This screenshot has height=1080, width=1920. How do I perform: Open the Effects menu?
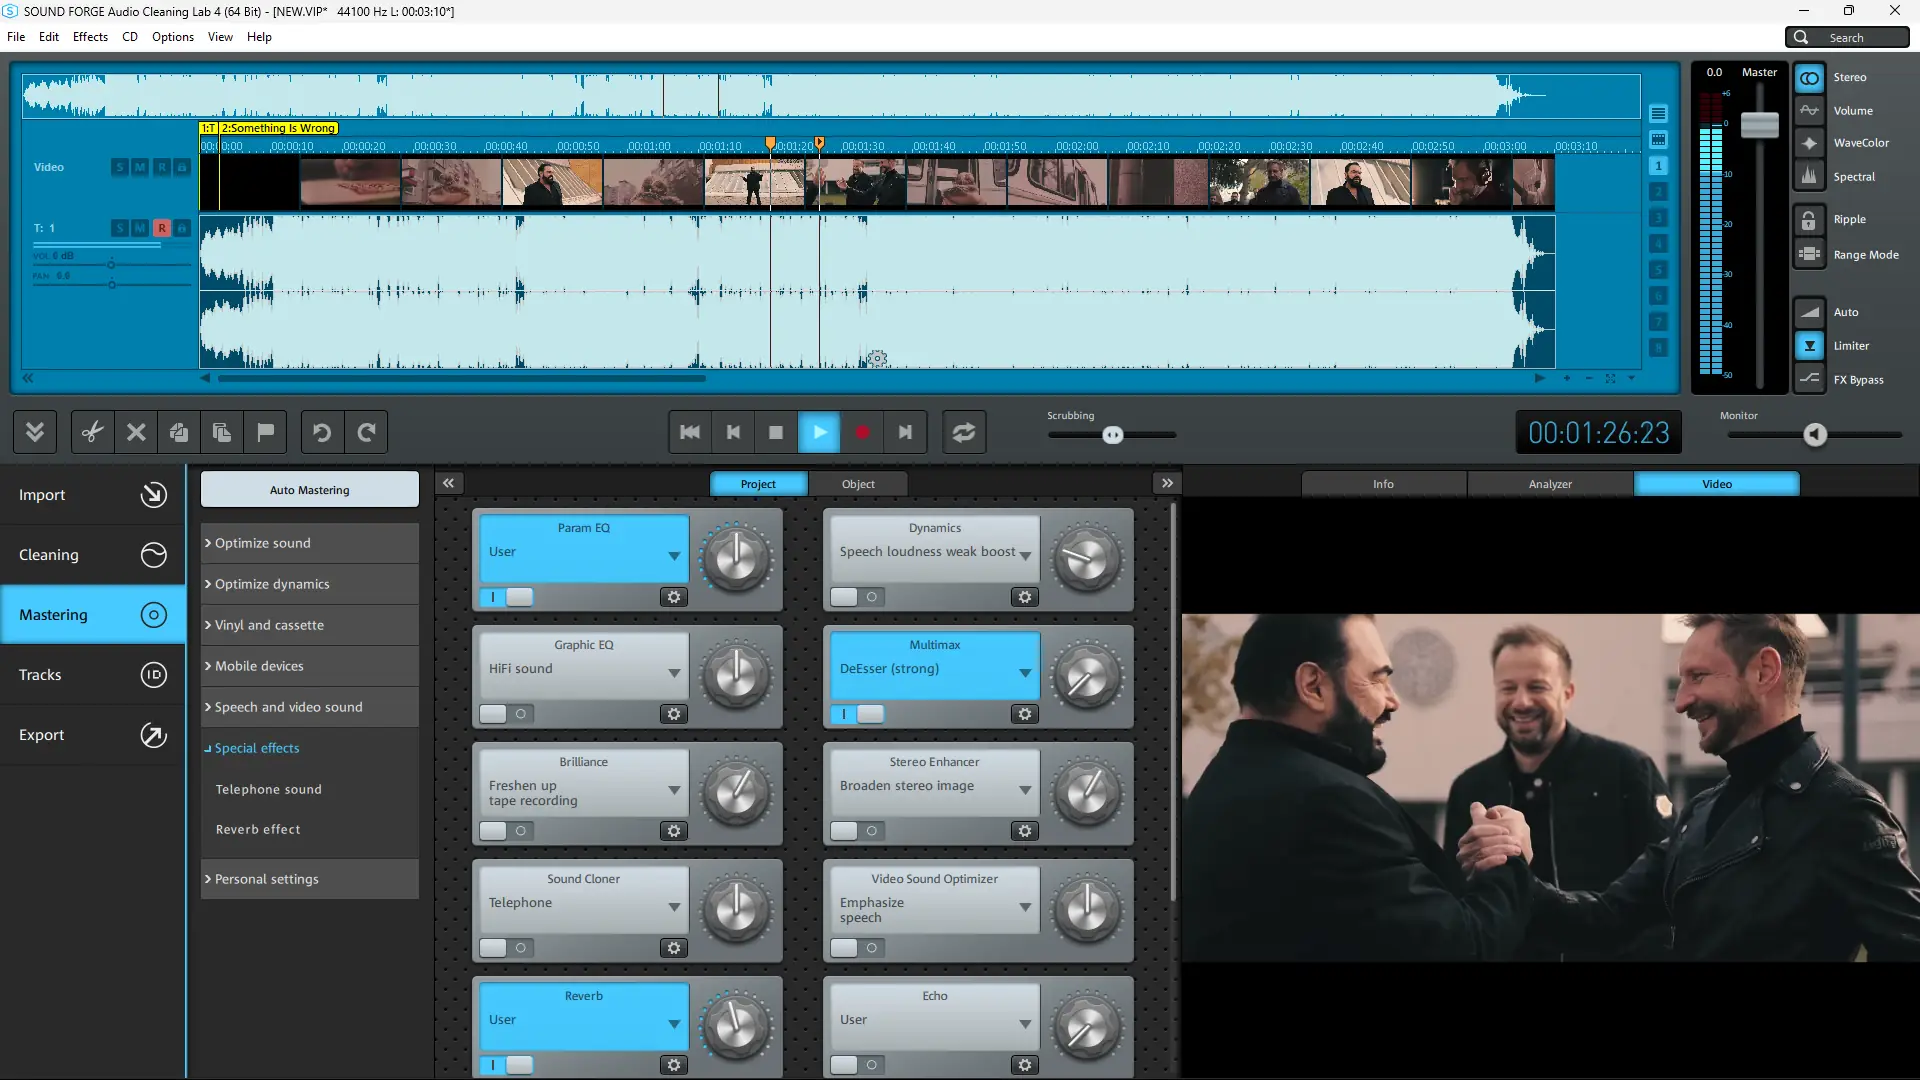click(90, 37)
